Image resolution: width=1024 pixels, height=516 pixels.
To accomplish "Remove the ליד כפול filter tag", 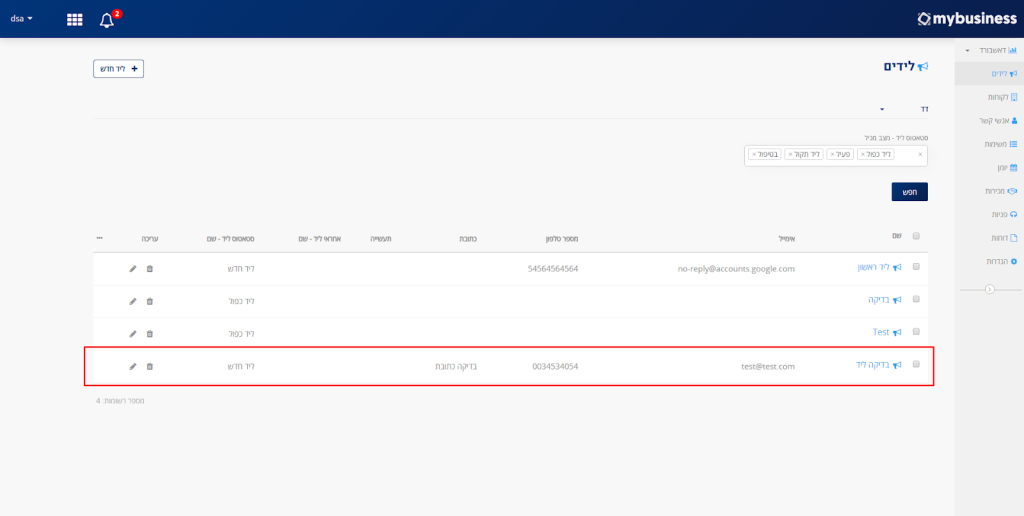I will (x=863, y=155).
